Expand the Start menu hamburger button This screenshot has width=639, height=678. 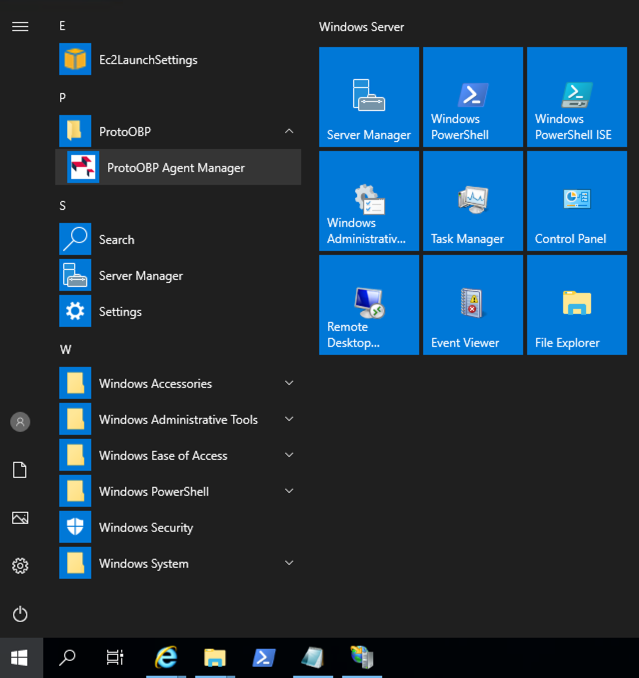point(20,27)
